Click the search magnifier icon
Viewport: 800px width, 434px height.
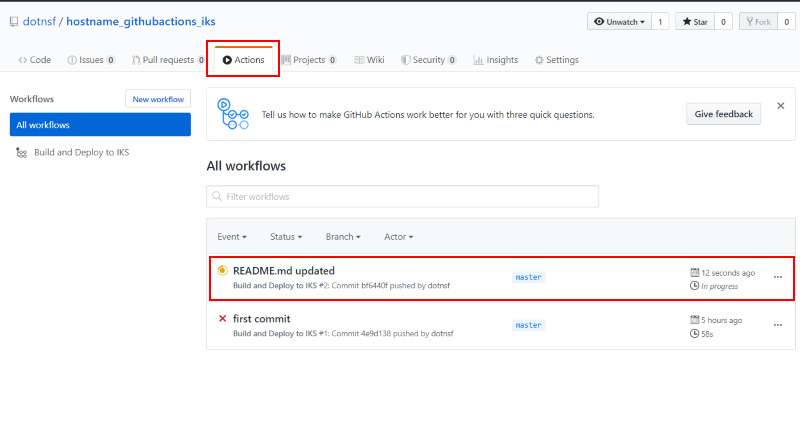pyautogui.click(x=217, y=196)
